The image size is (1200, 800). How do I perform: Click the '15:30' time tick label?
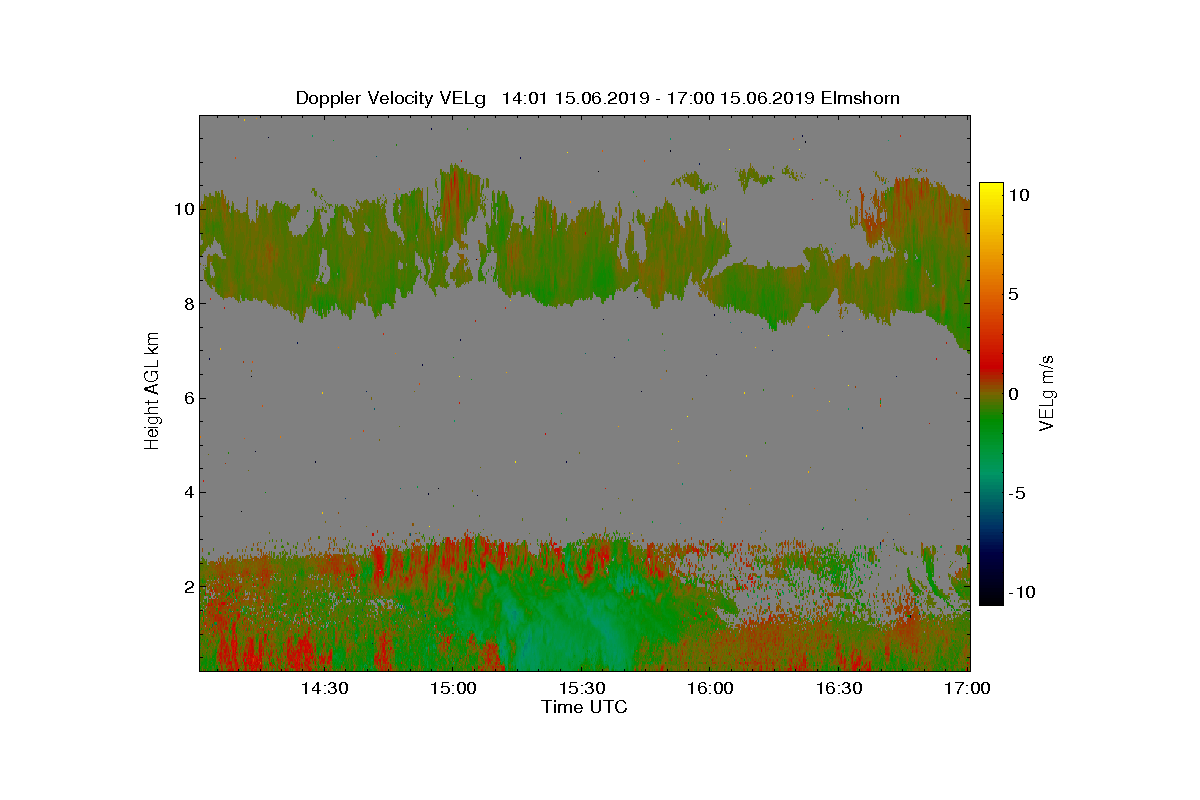(582, 689)
